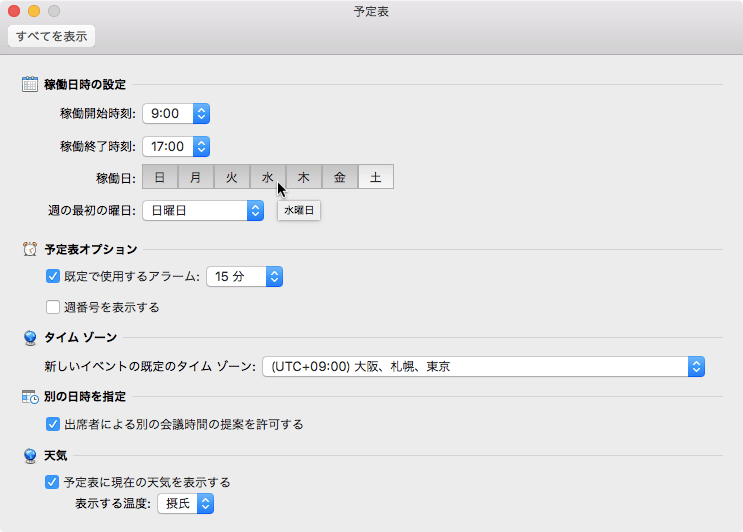Click the タイム ゾーン section heading
The height and width of the screenshot is (532, 743).
(x=81, y=337)
